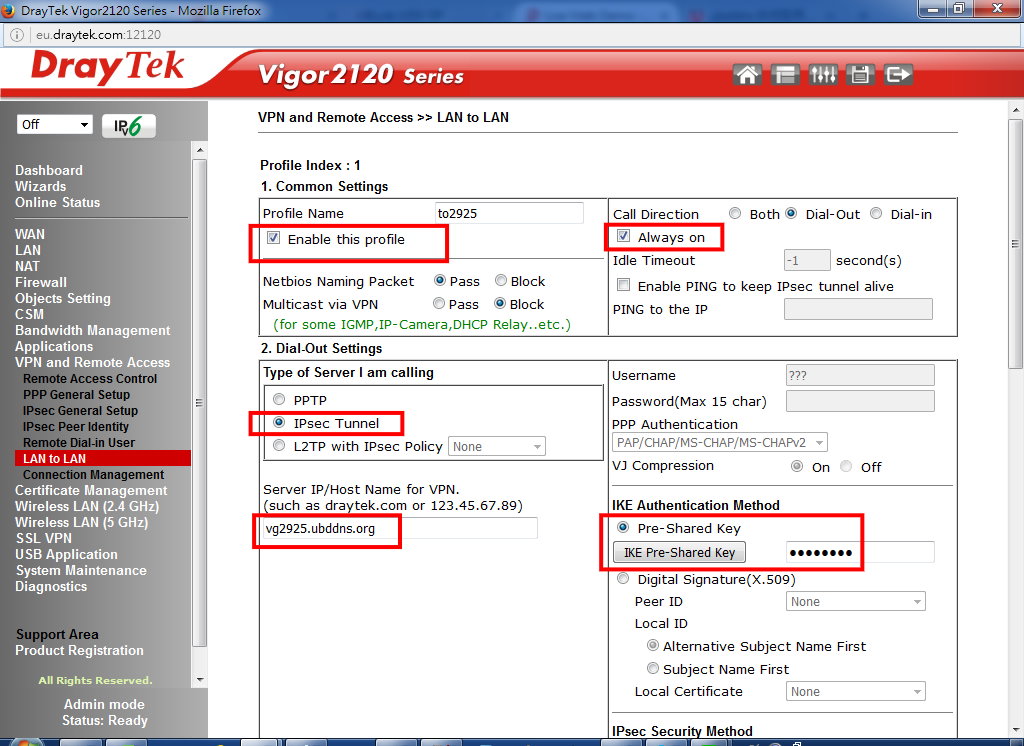Click the floppy disk save icon
The image size is (1024, 746).
pyautogui.click(x=860, y=75)
